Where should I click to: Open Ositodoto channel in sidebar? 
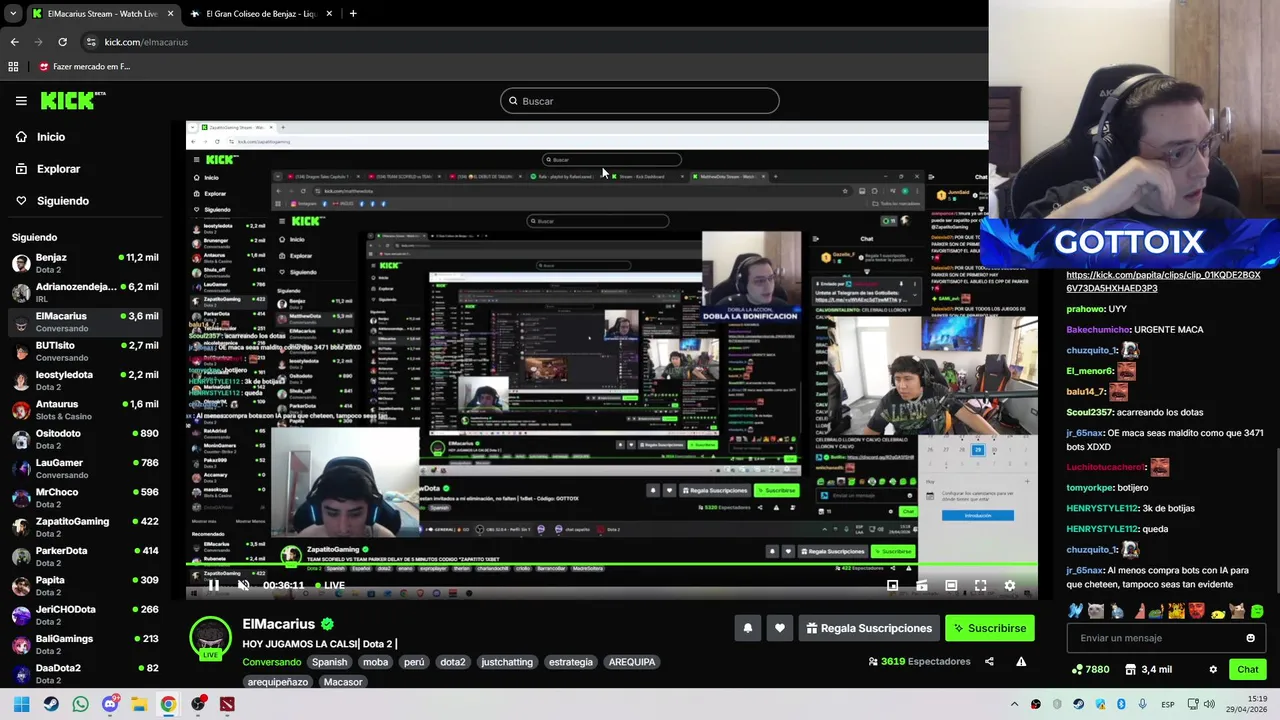86,439
